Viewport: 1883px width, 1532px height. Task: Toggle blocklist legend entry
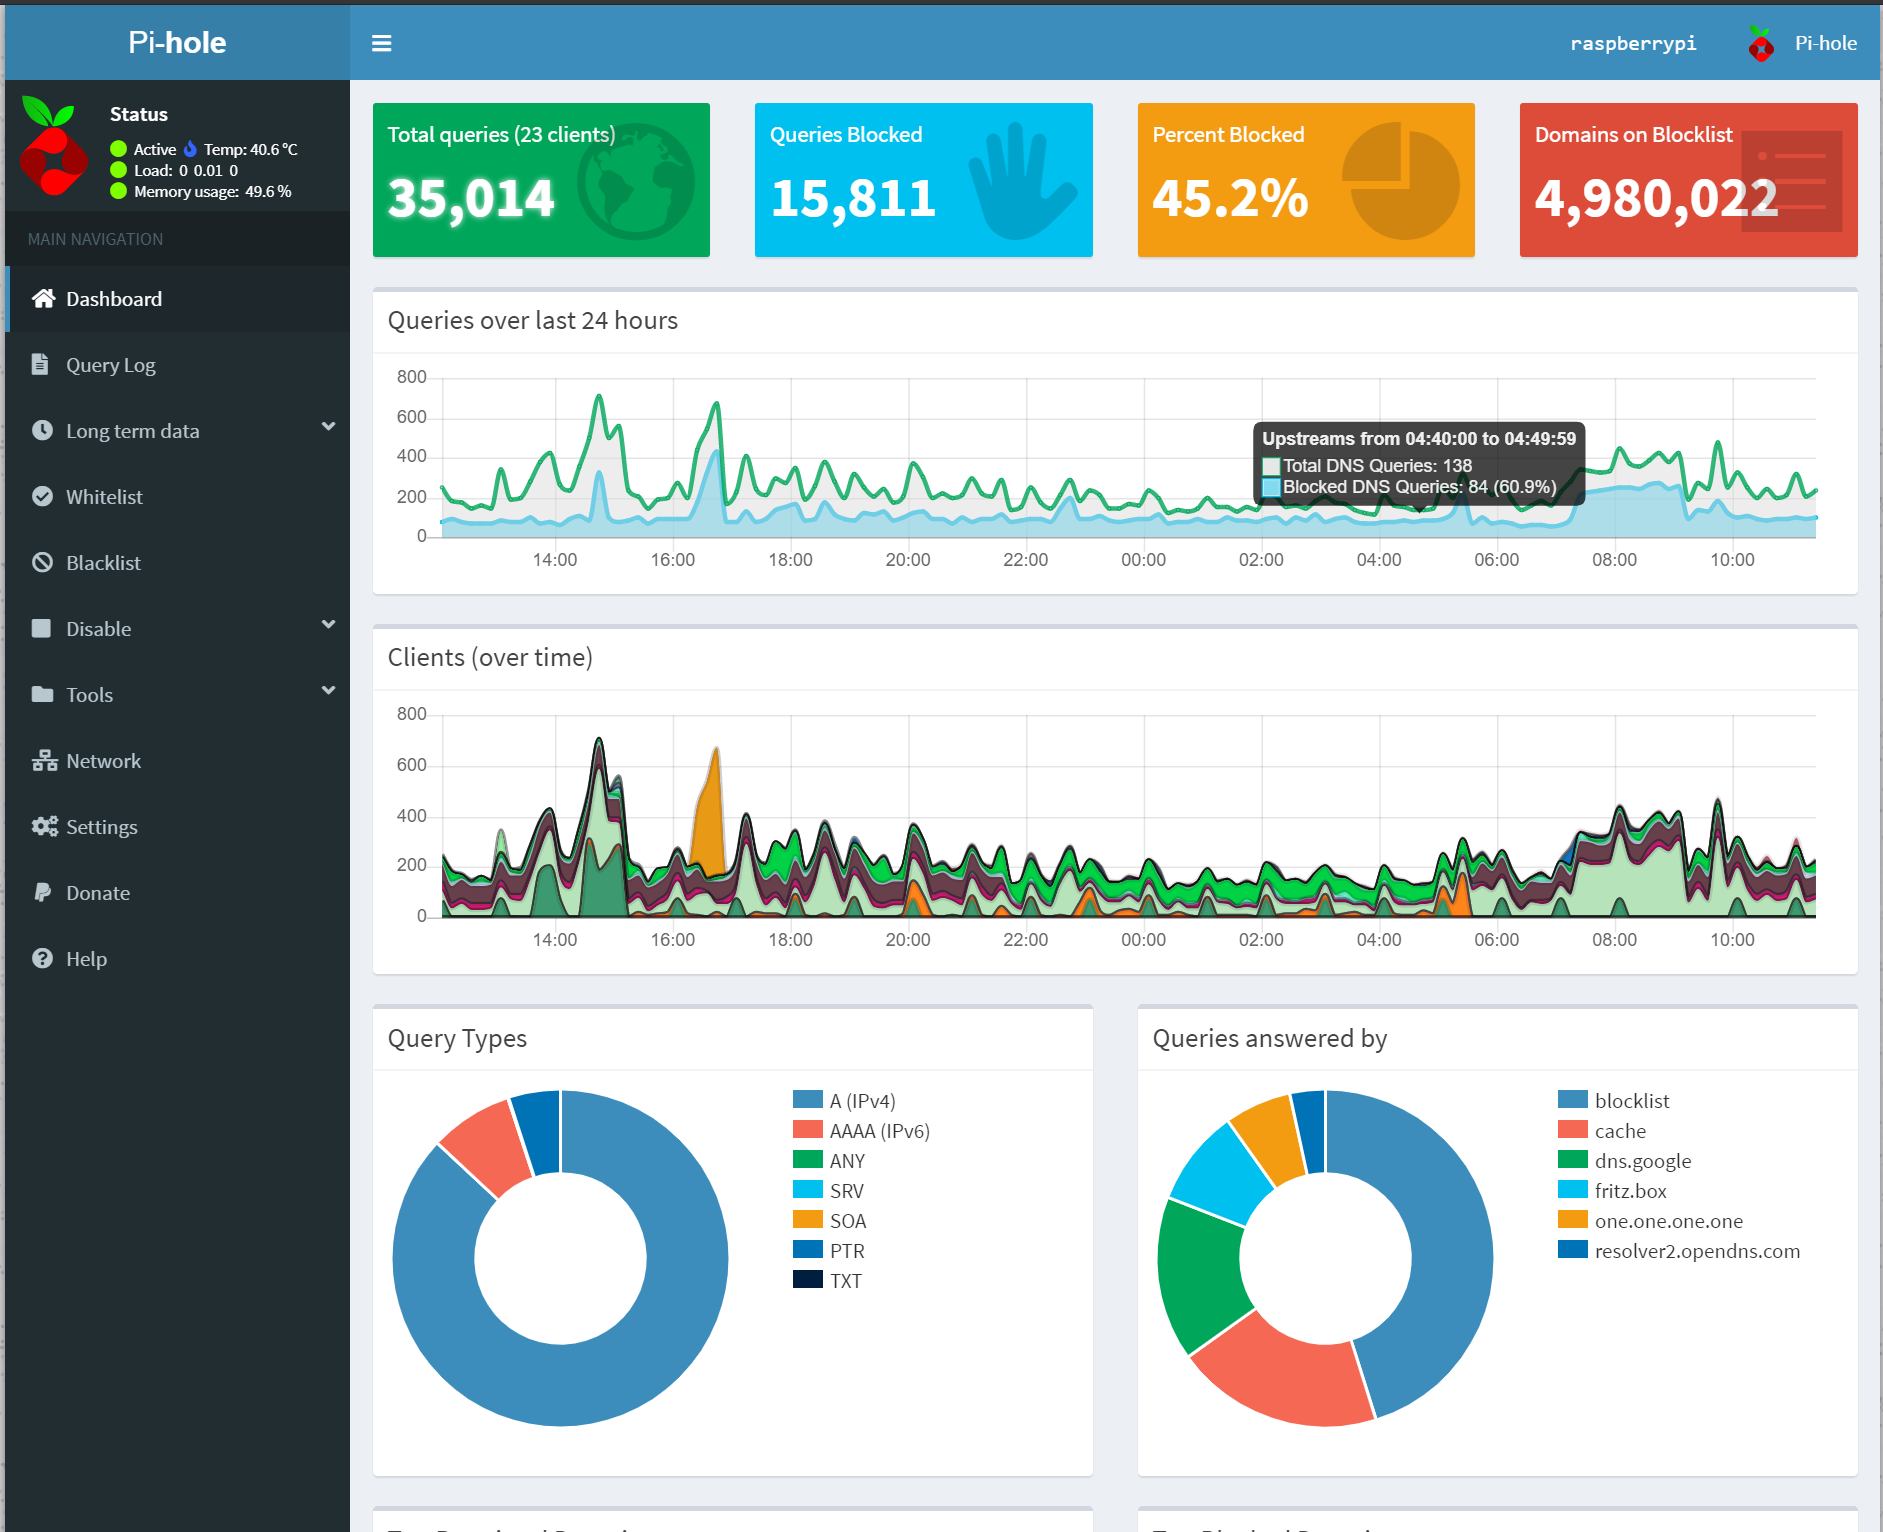tap(1614, 1100)
